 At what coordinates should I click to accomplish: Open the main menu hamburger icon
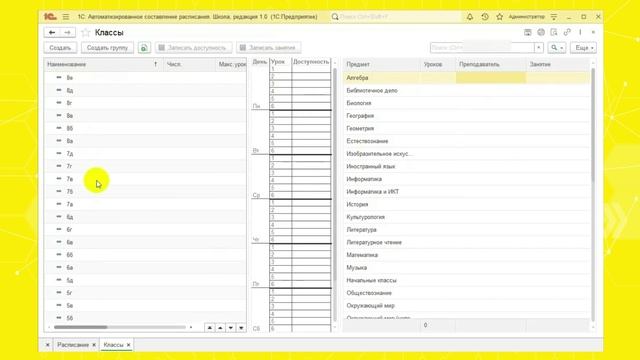coord(66,17)
